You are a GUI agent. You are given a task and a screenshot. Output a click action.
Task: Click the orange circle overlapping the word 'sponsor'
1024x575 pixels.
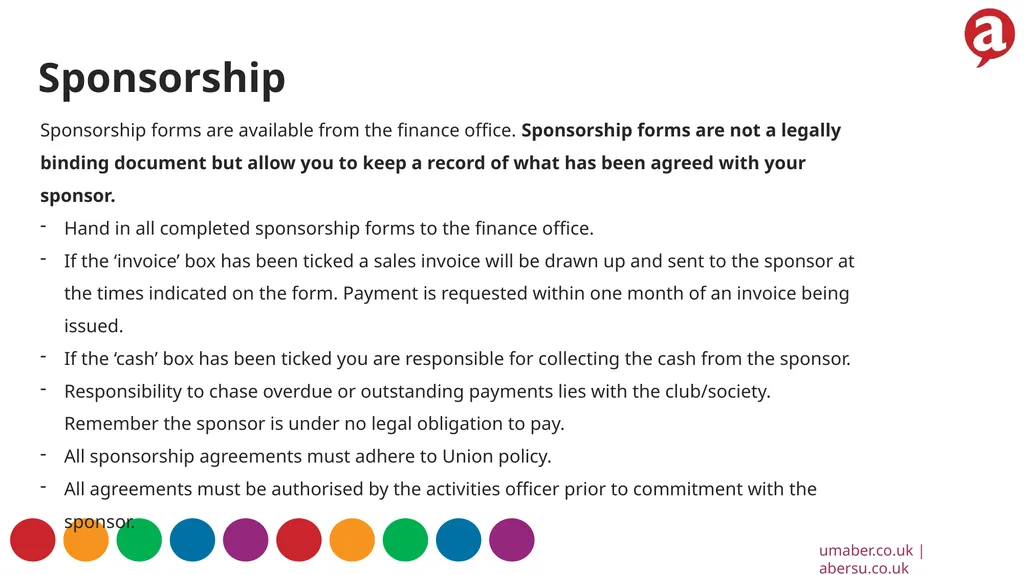click(86, 540)
